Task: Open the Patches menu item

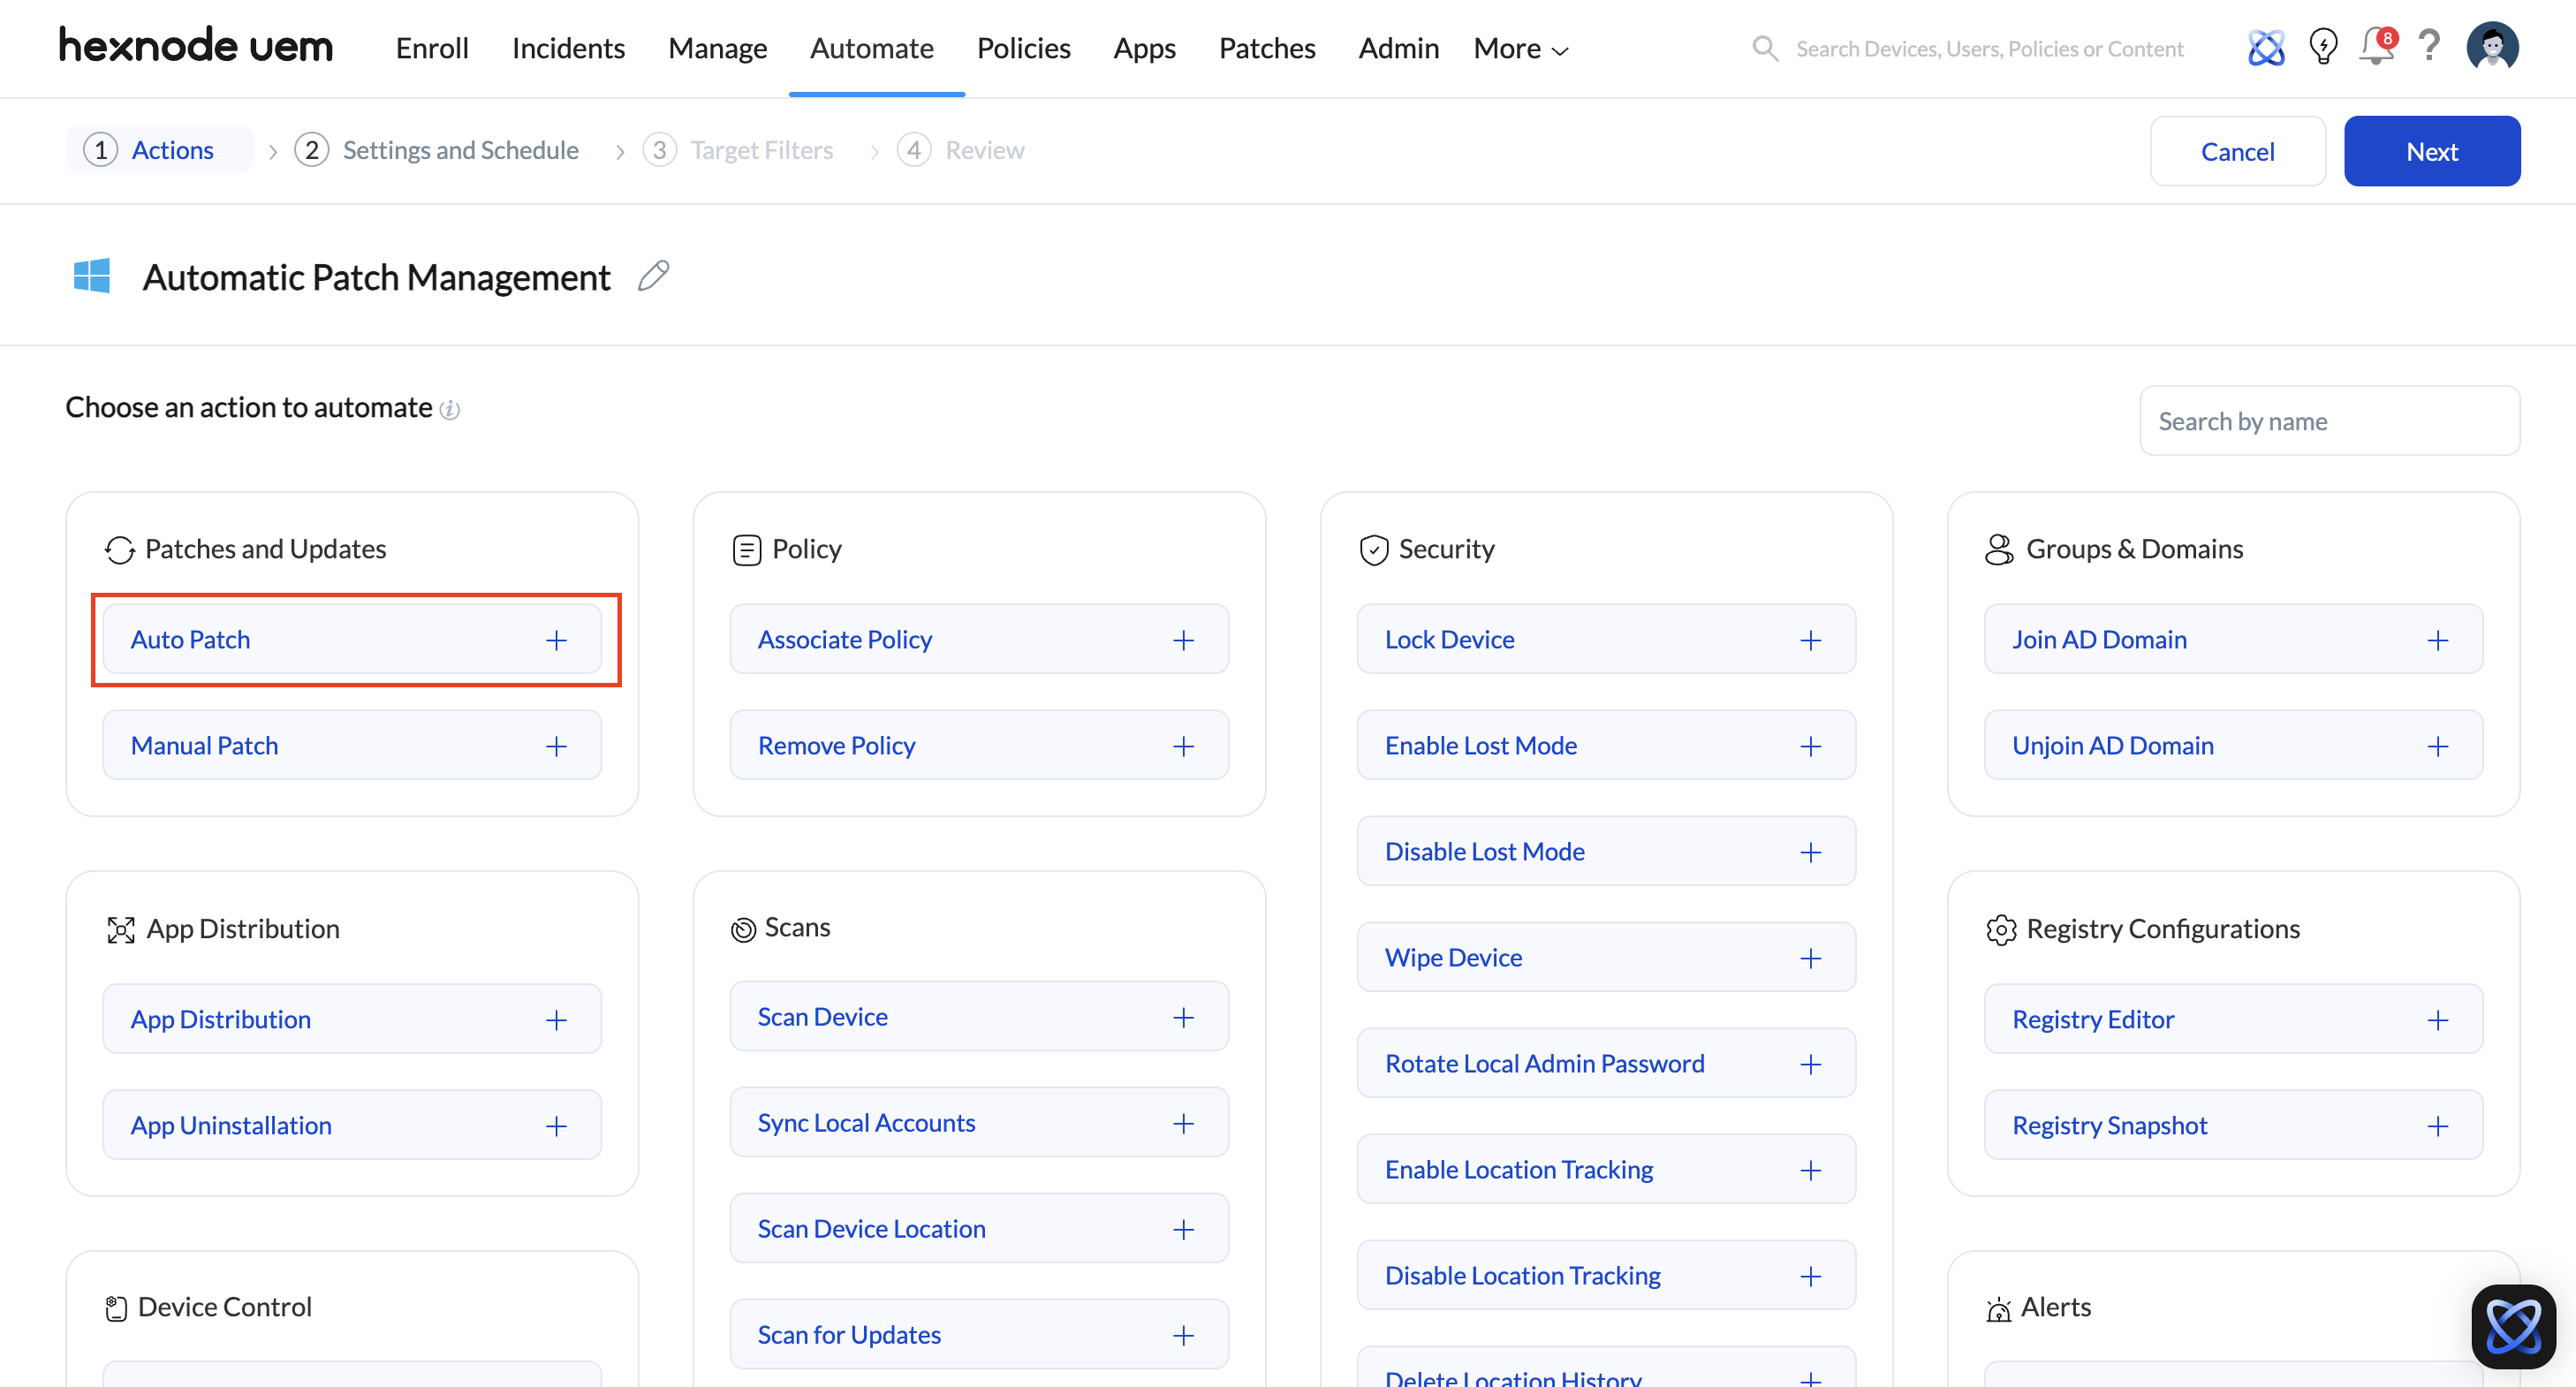Action: (x=1266, y=48)
